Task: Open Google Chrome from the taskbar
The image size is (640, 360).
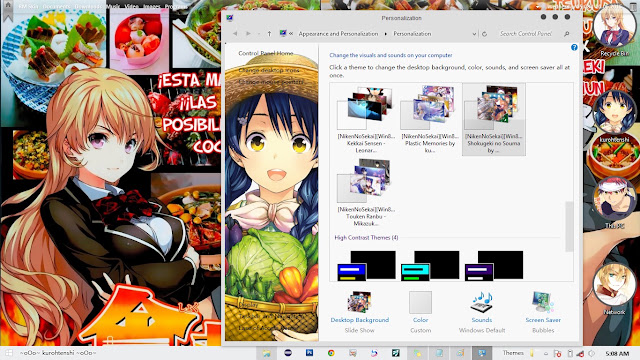Action: [331, 353]
